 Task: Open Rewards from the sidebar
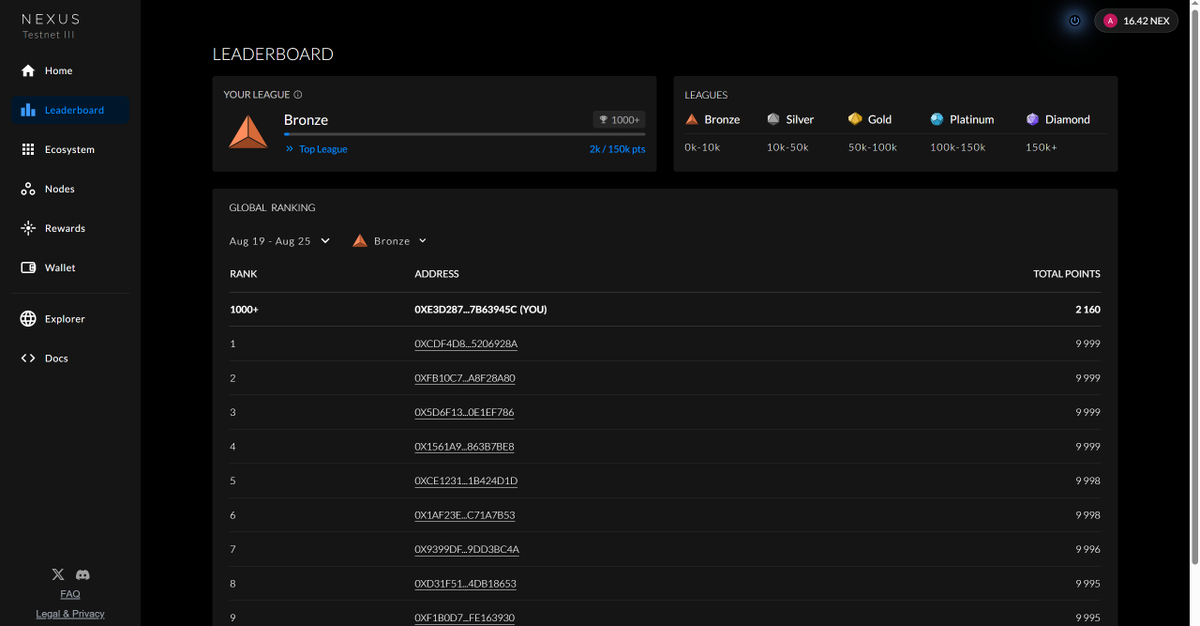[x=70, y=228]
